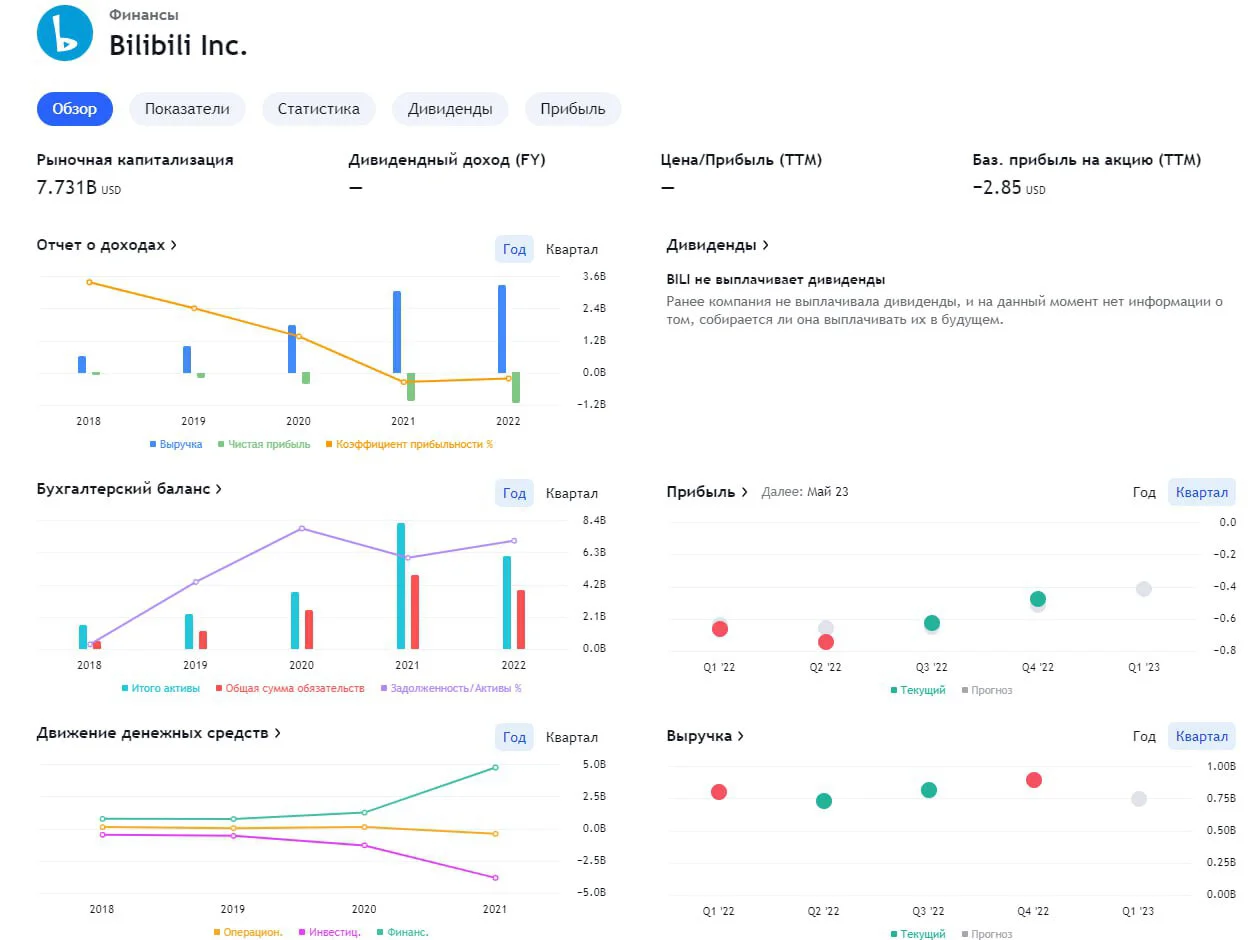Click the Q2 '22 green revenue dot
The image size is (1259, 940).
pos(824,801)
